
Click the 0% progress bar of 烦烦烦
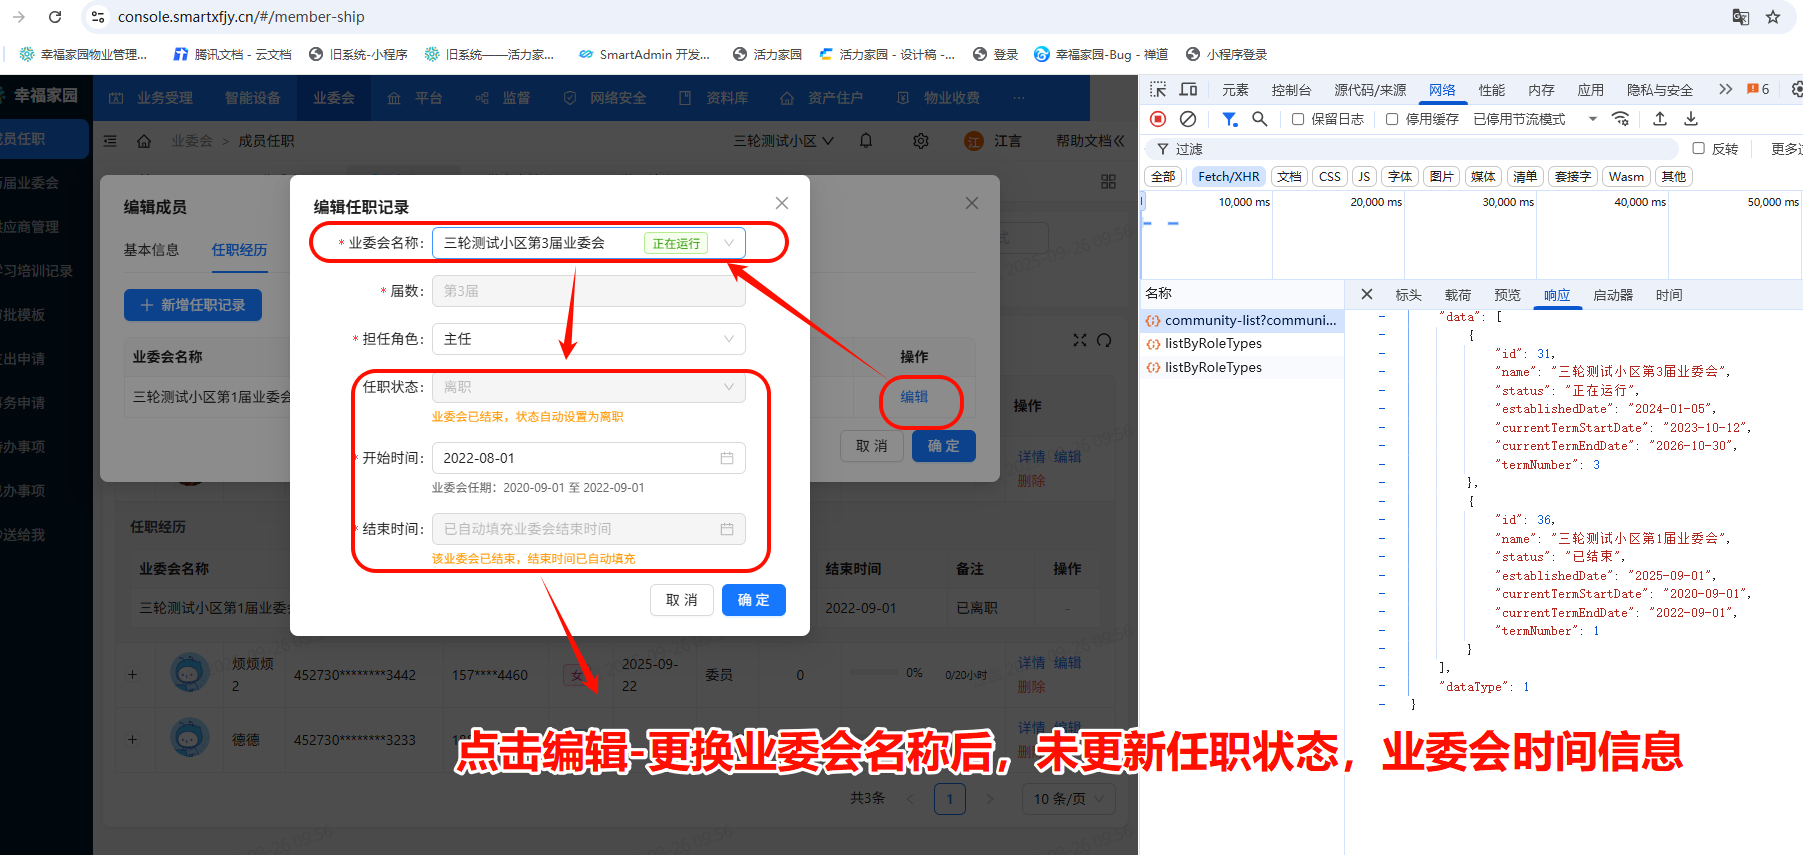point(872,674)
